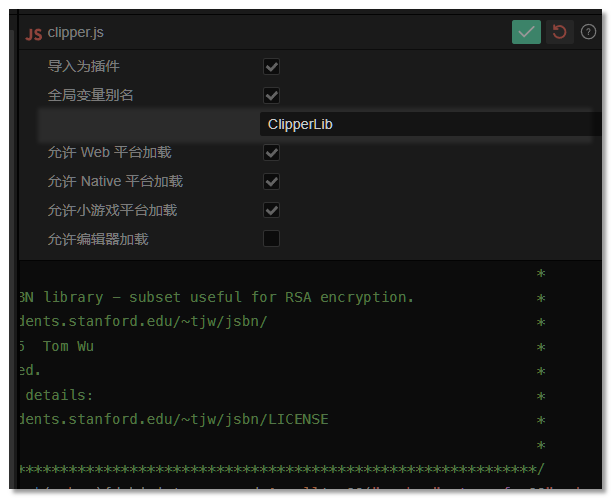Enable the 允许编辑器加载 checkbox

[271, 239]
